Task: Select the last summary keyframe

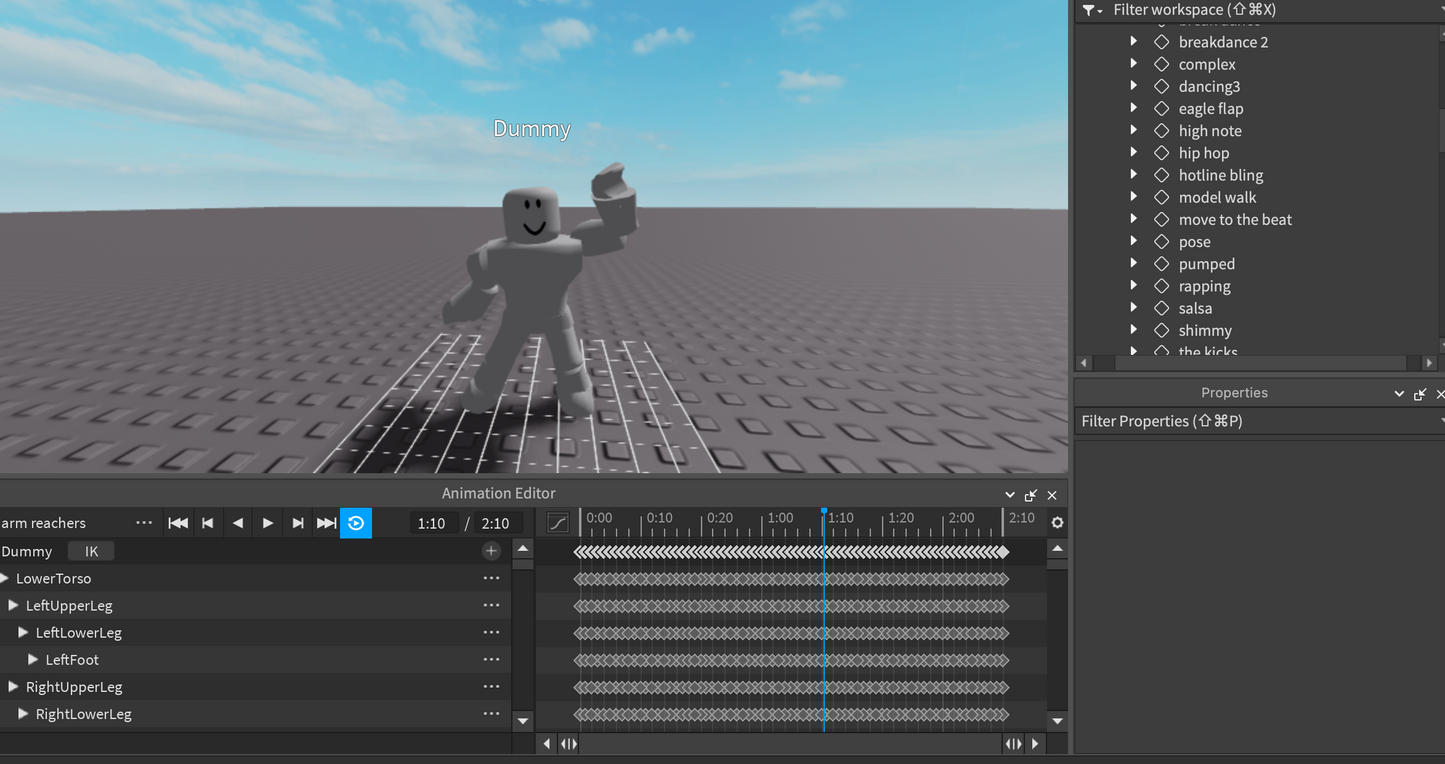Action: pyautogui.click(x=1003, y=552)
